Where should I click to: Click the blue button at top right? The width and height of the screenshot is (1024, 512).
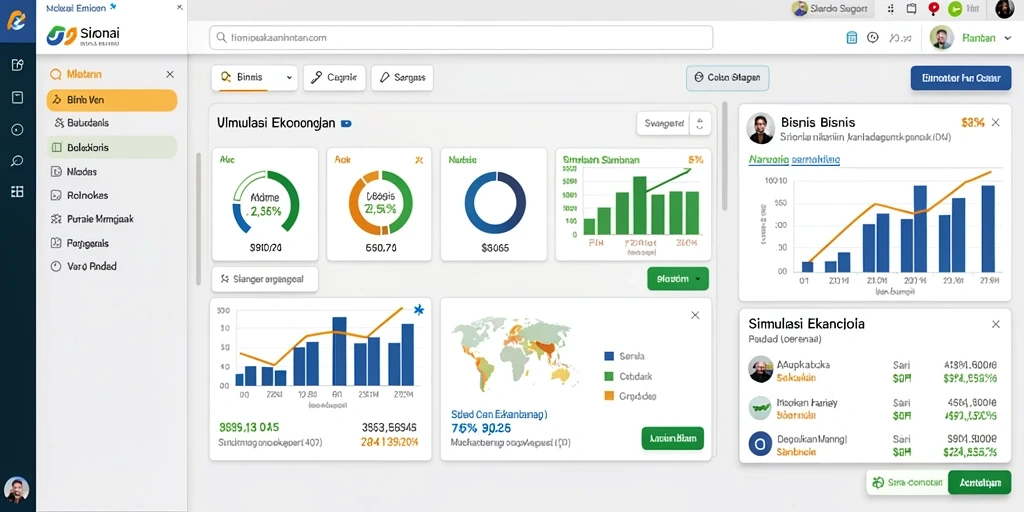tap(961, 78)
